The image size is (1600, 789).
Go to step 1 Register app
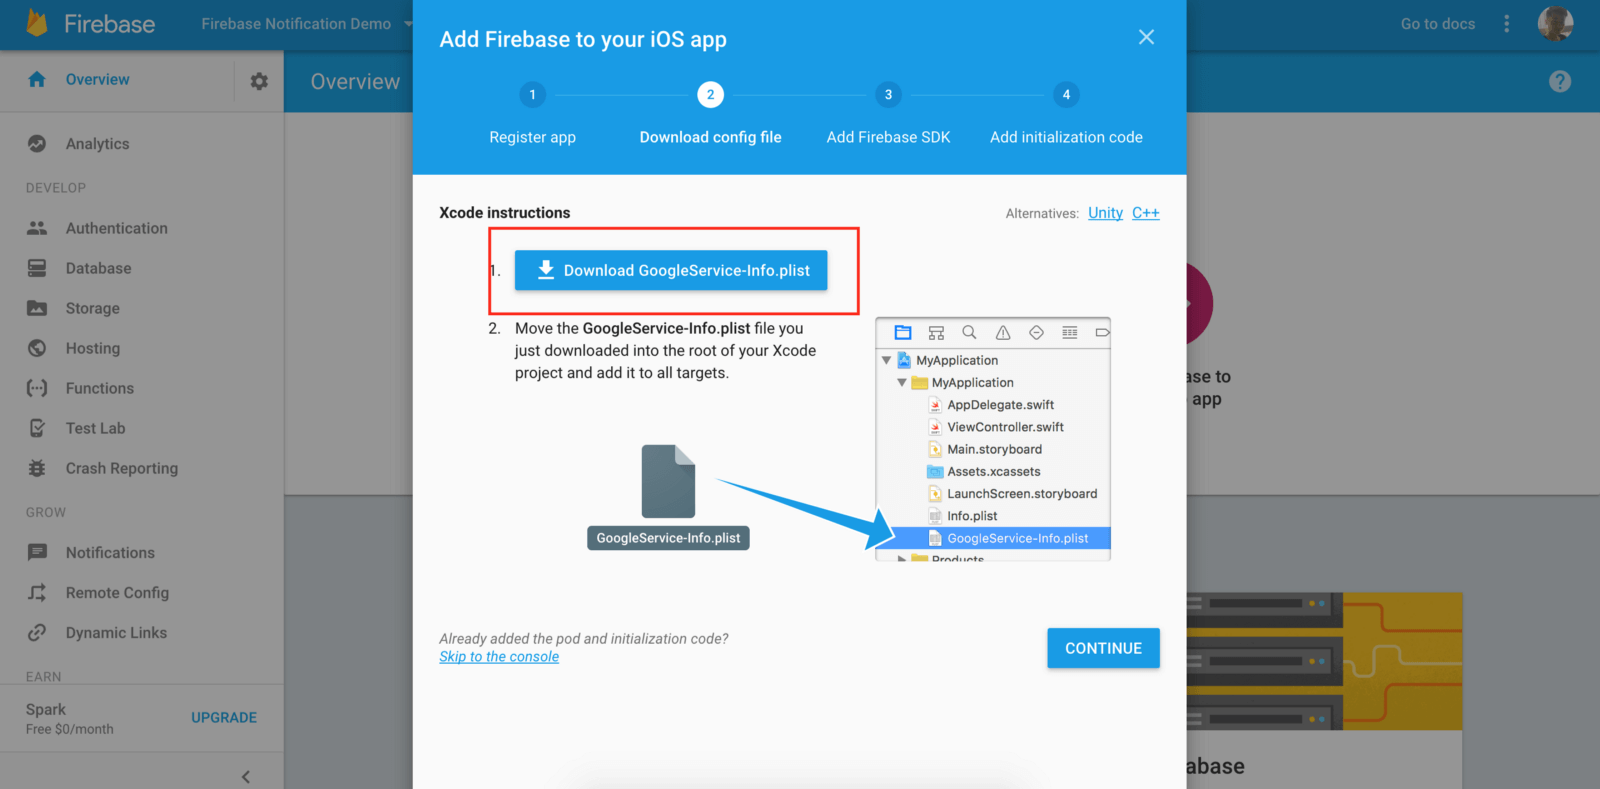533,115
